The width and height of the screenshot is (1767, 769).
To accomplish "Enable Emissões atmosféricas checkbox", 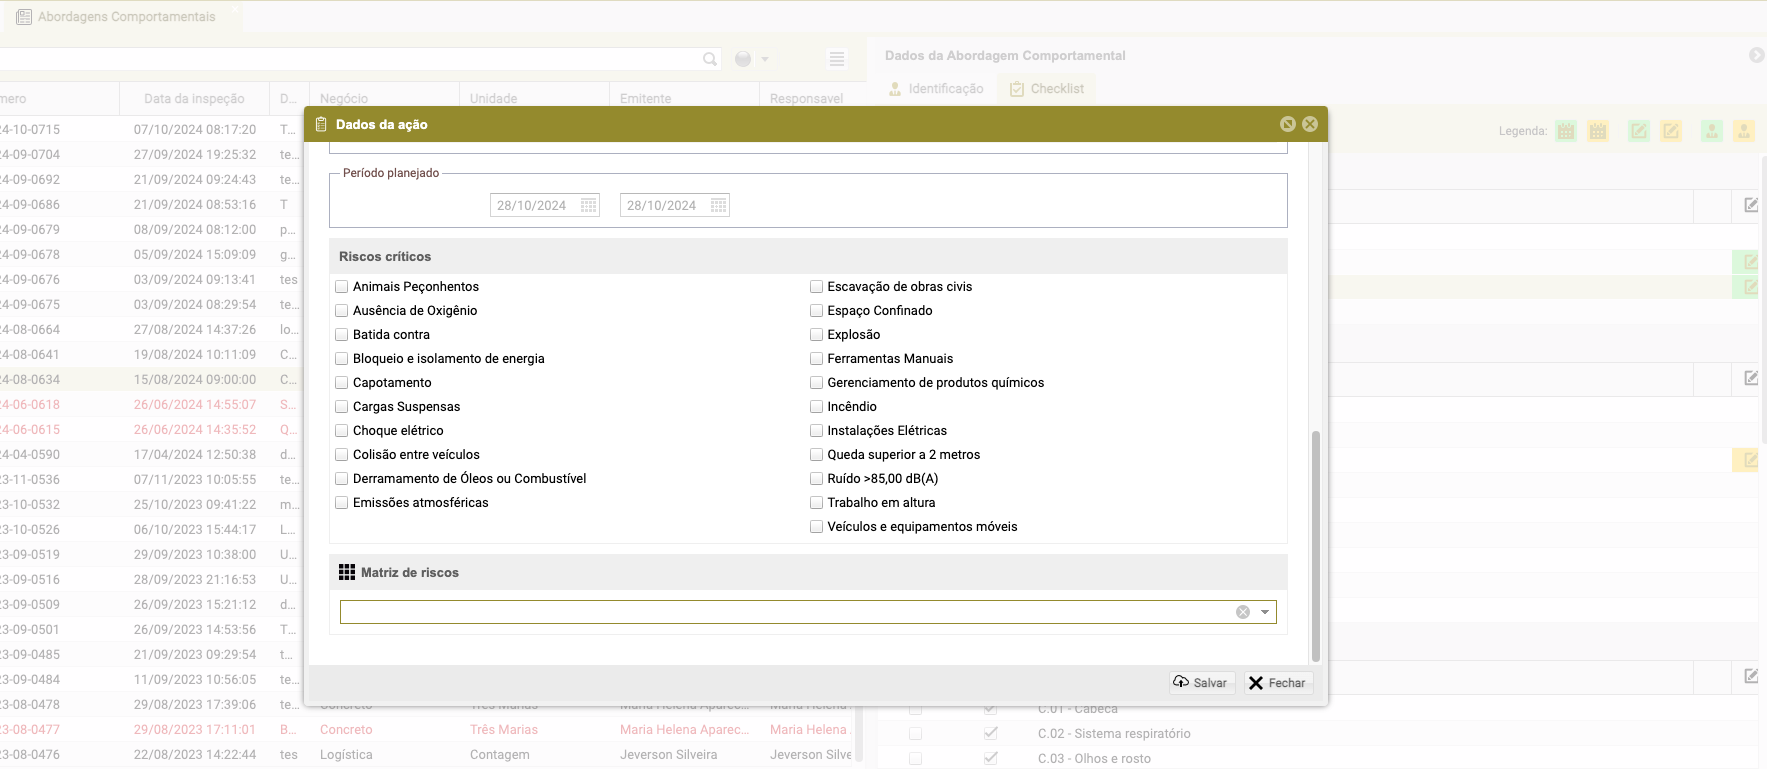I will click(342, 503).
